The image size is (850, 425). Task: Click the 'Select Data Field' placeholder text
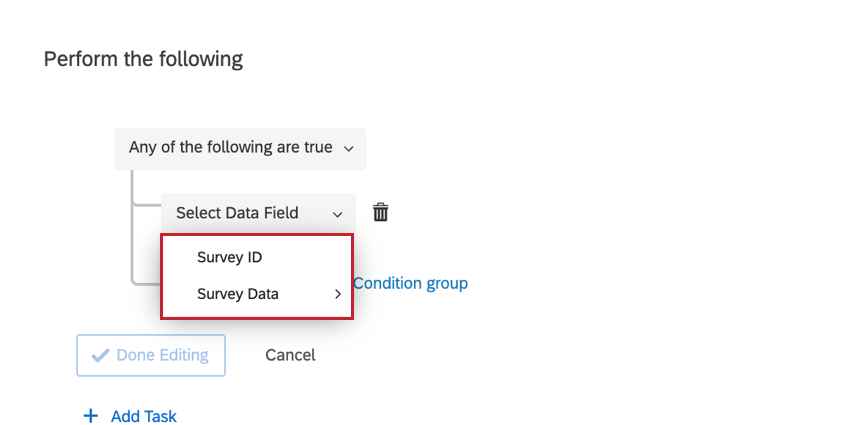237,213
